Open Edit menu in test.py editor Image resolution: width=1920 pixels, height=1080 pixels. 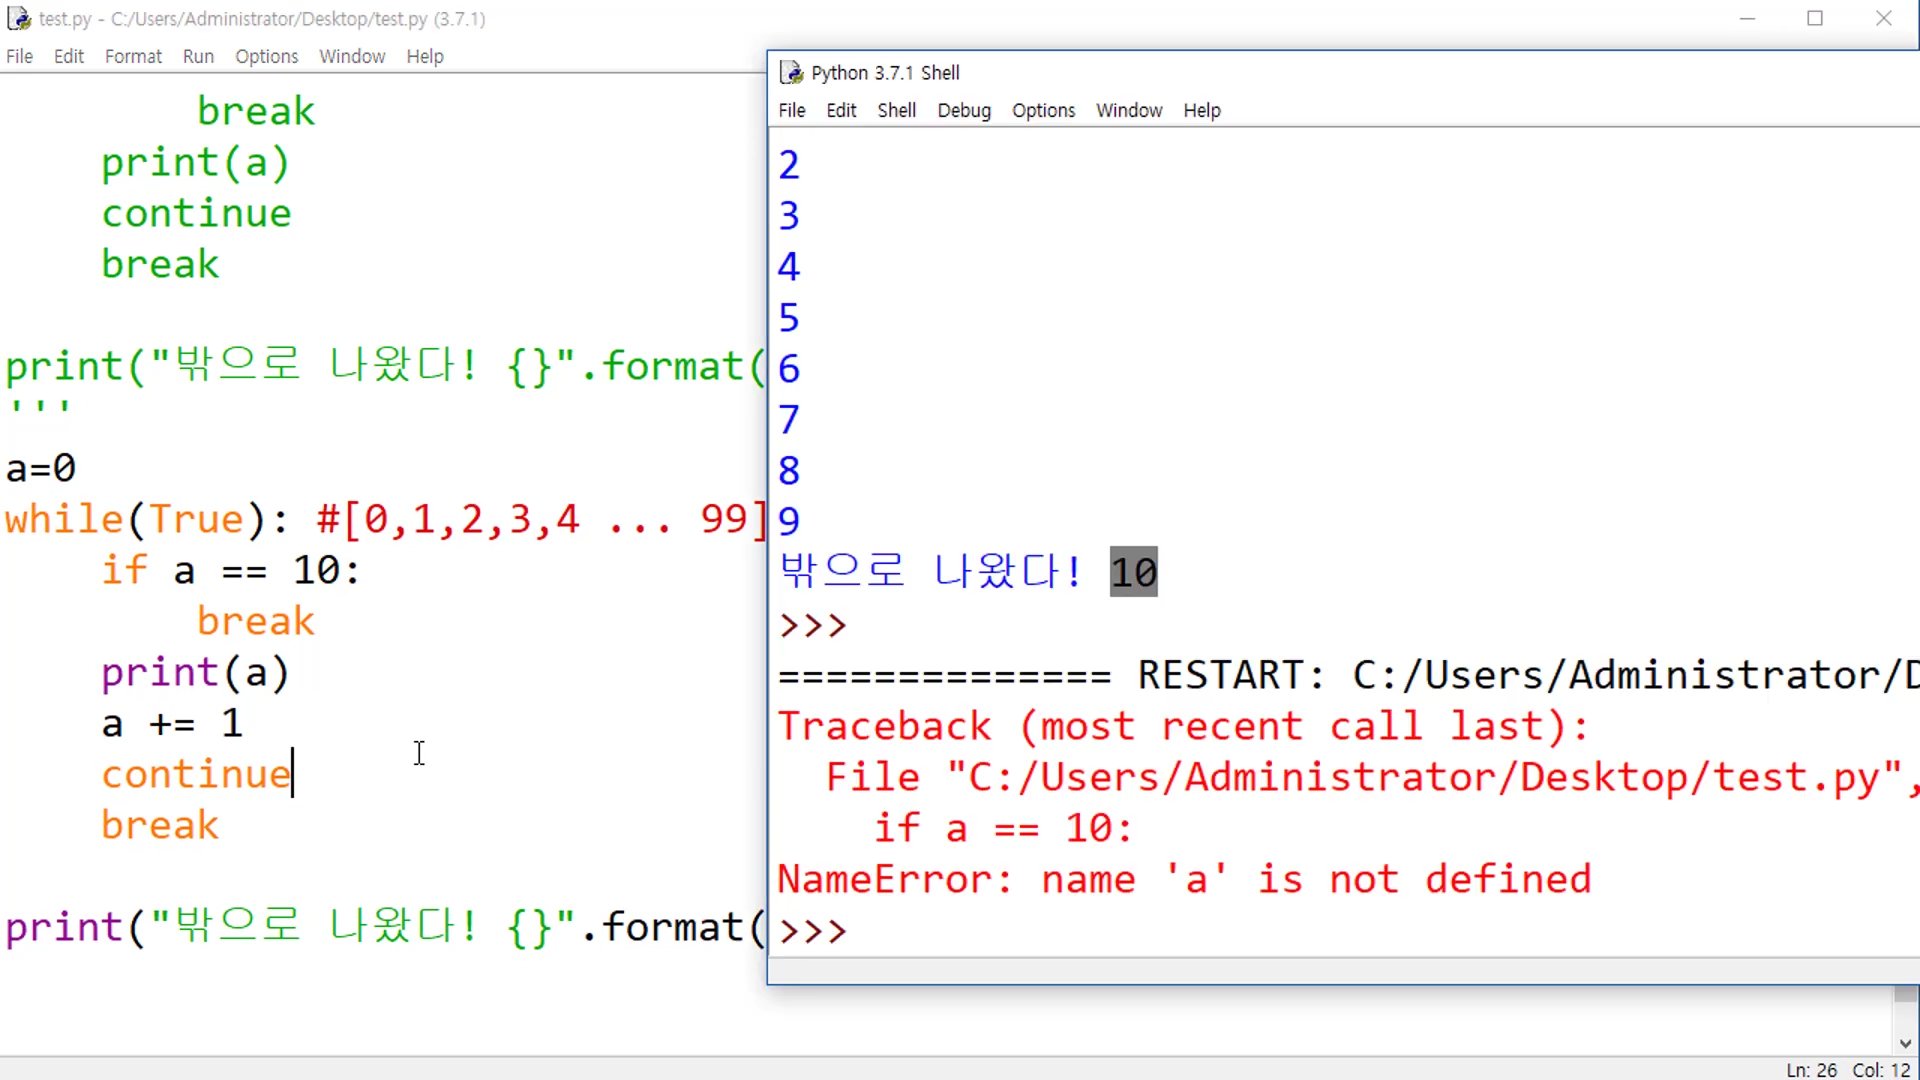click(68, 56)
